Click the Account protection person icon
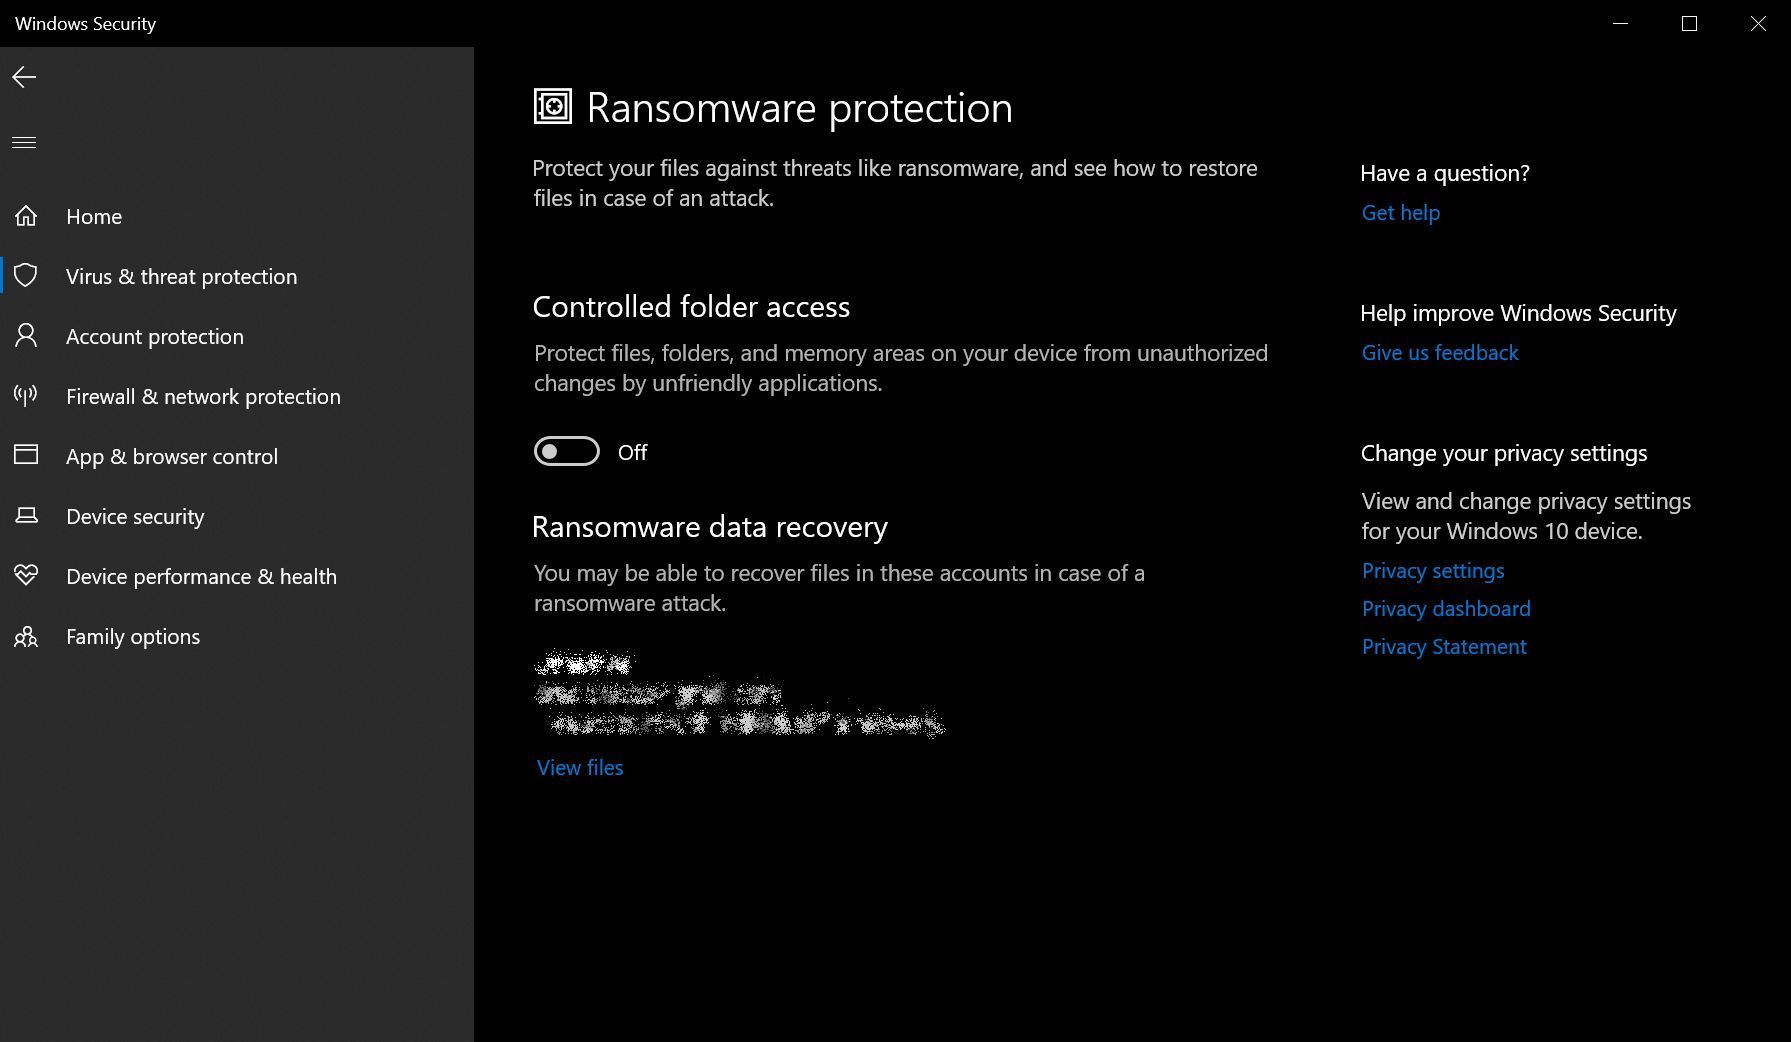Viewport: 1791px width, 1042px height. pos(26,336)
